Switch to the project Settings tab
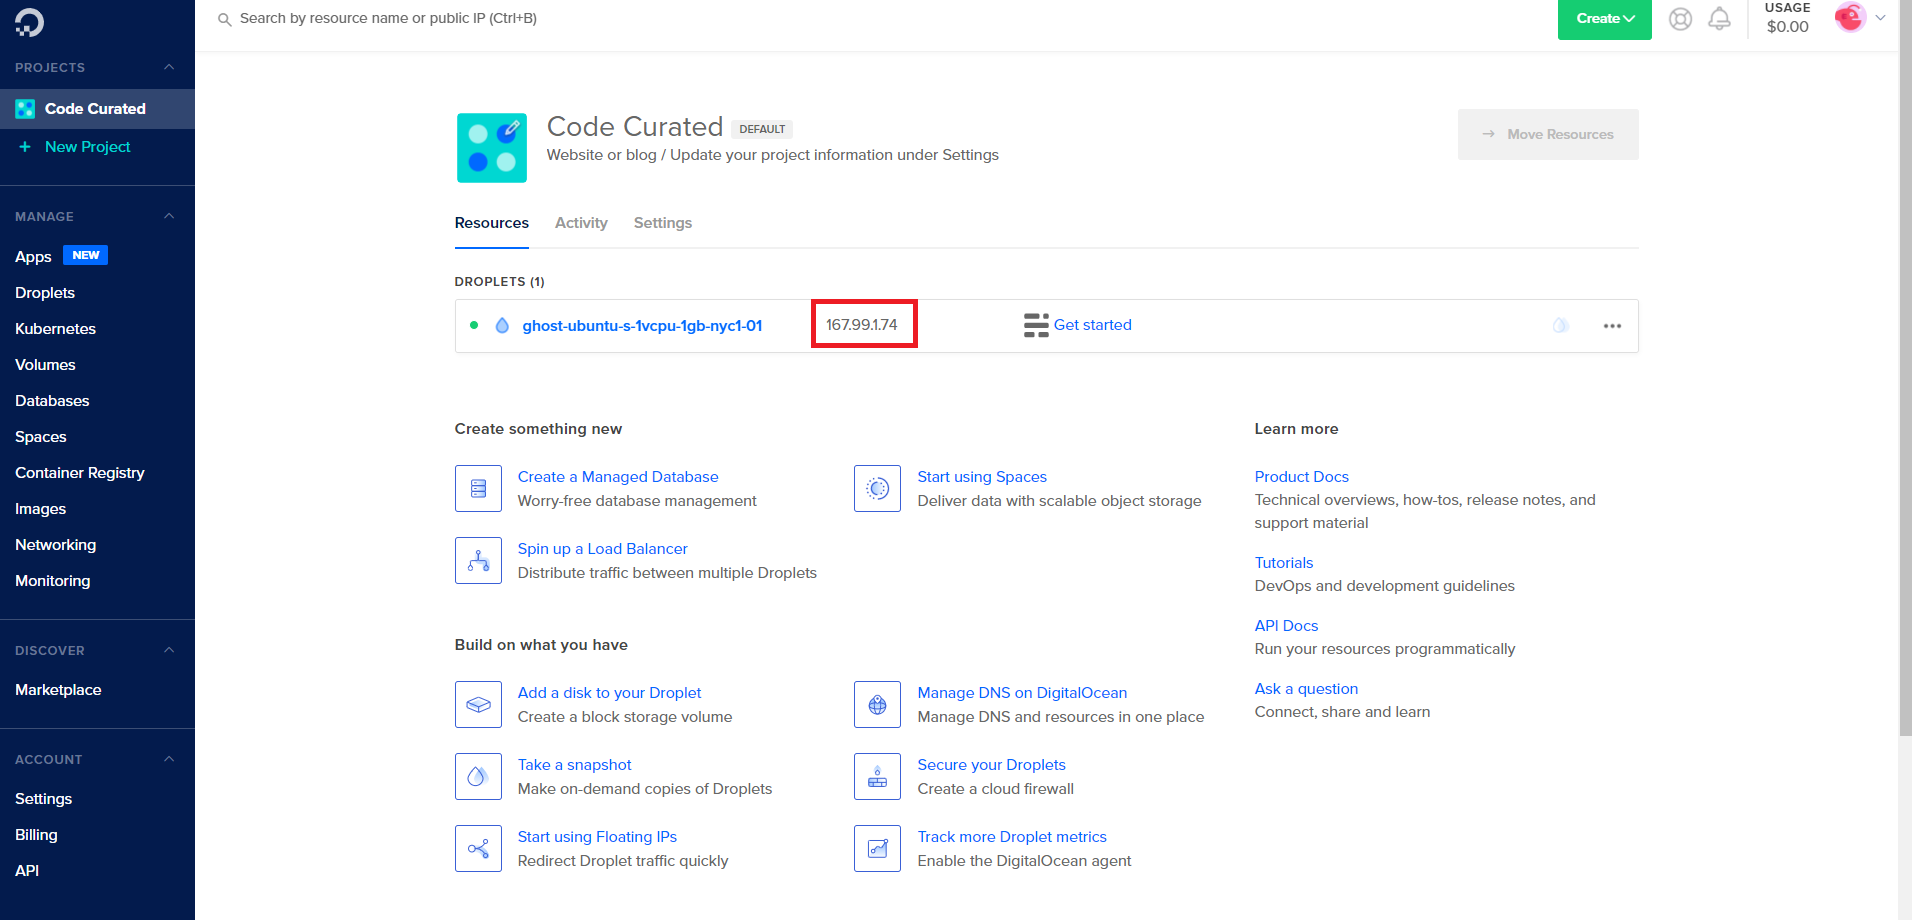 pos(663,223)
